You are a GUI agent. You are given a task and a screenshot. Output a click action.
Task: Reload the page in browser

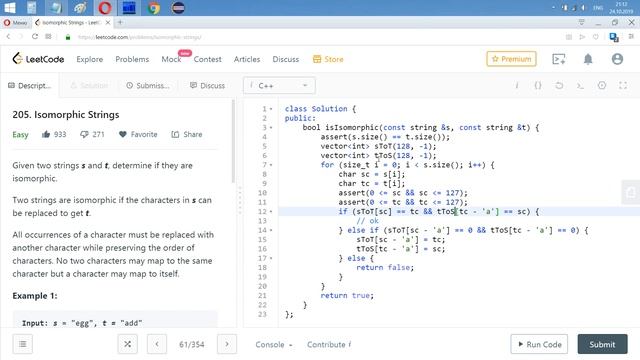pyautogui.click(x=35, y=37)
